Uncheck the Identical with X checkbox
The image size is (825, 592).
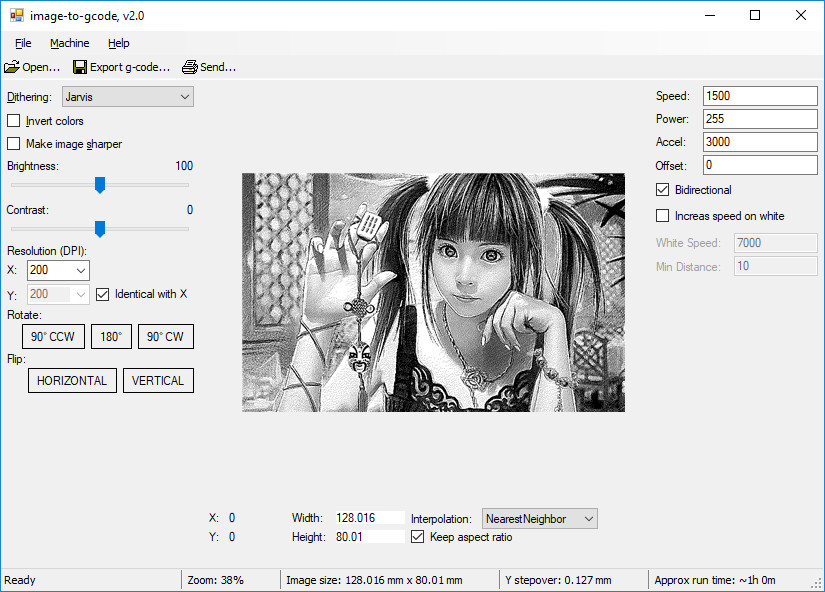[103, 294]
